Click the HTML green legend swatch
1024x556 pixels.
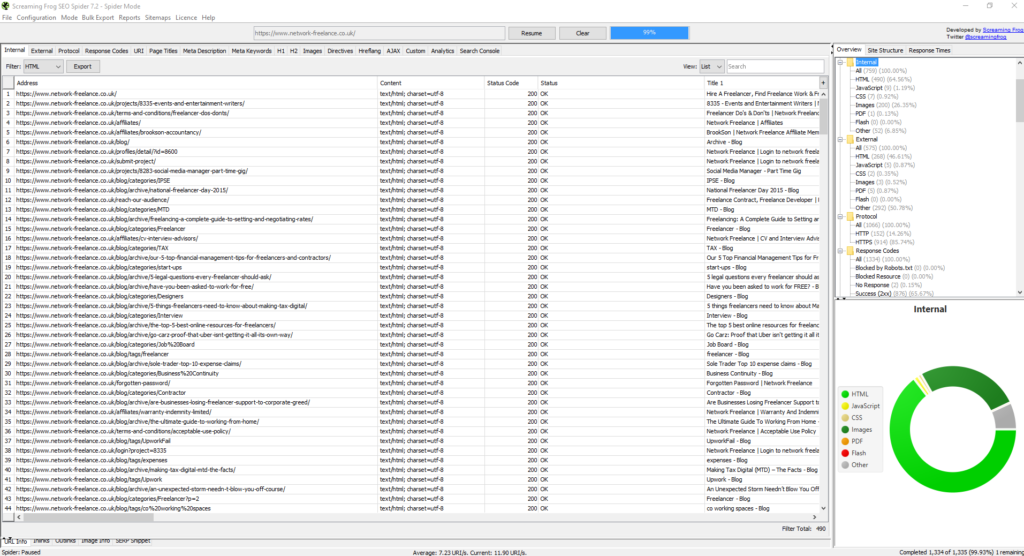845,394
